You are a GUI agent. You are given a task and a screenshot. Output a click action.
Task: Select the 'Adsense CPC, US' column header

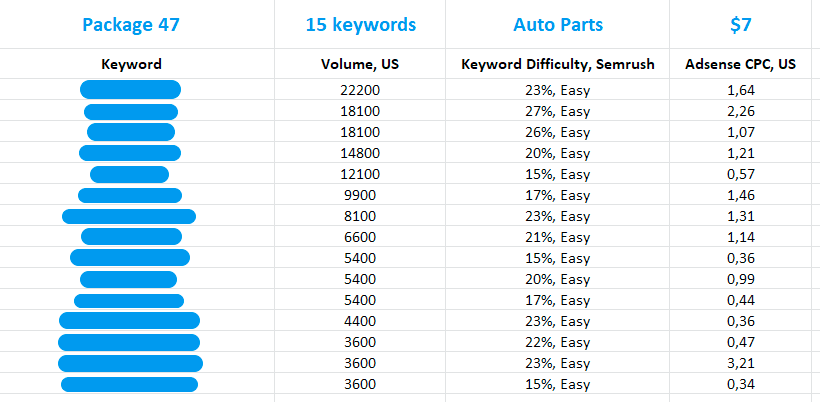coord(741,65)
